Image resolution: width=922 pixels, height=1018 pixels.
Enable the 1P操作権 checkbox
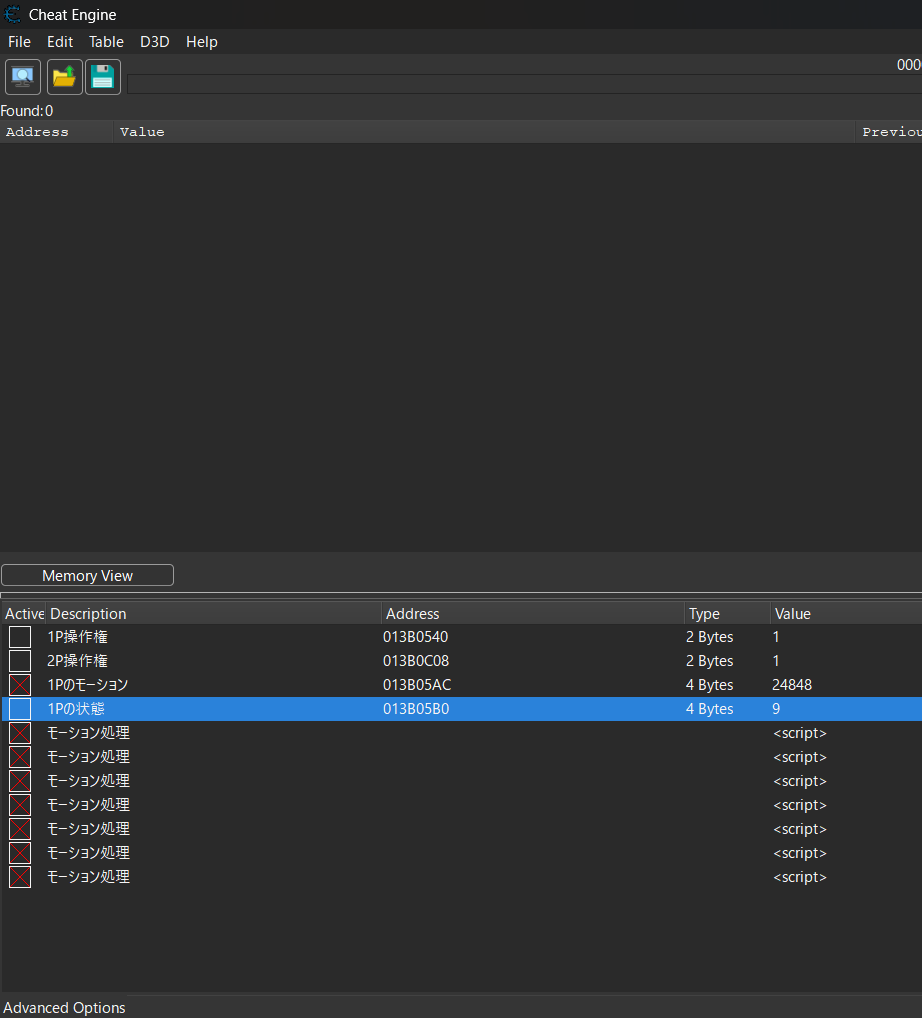pyautogui.click(x=20, y=637)
